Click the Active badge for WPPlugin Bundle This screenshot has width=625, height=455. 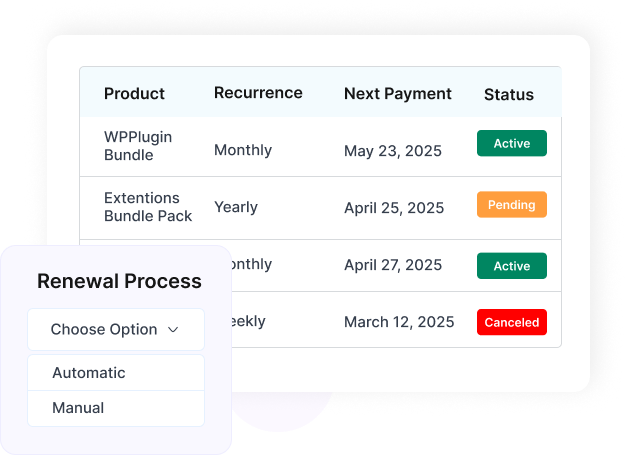[512, 143]
